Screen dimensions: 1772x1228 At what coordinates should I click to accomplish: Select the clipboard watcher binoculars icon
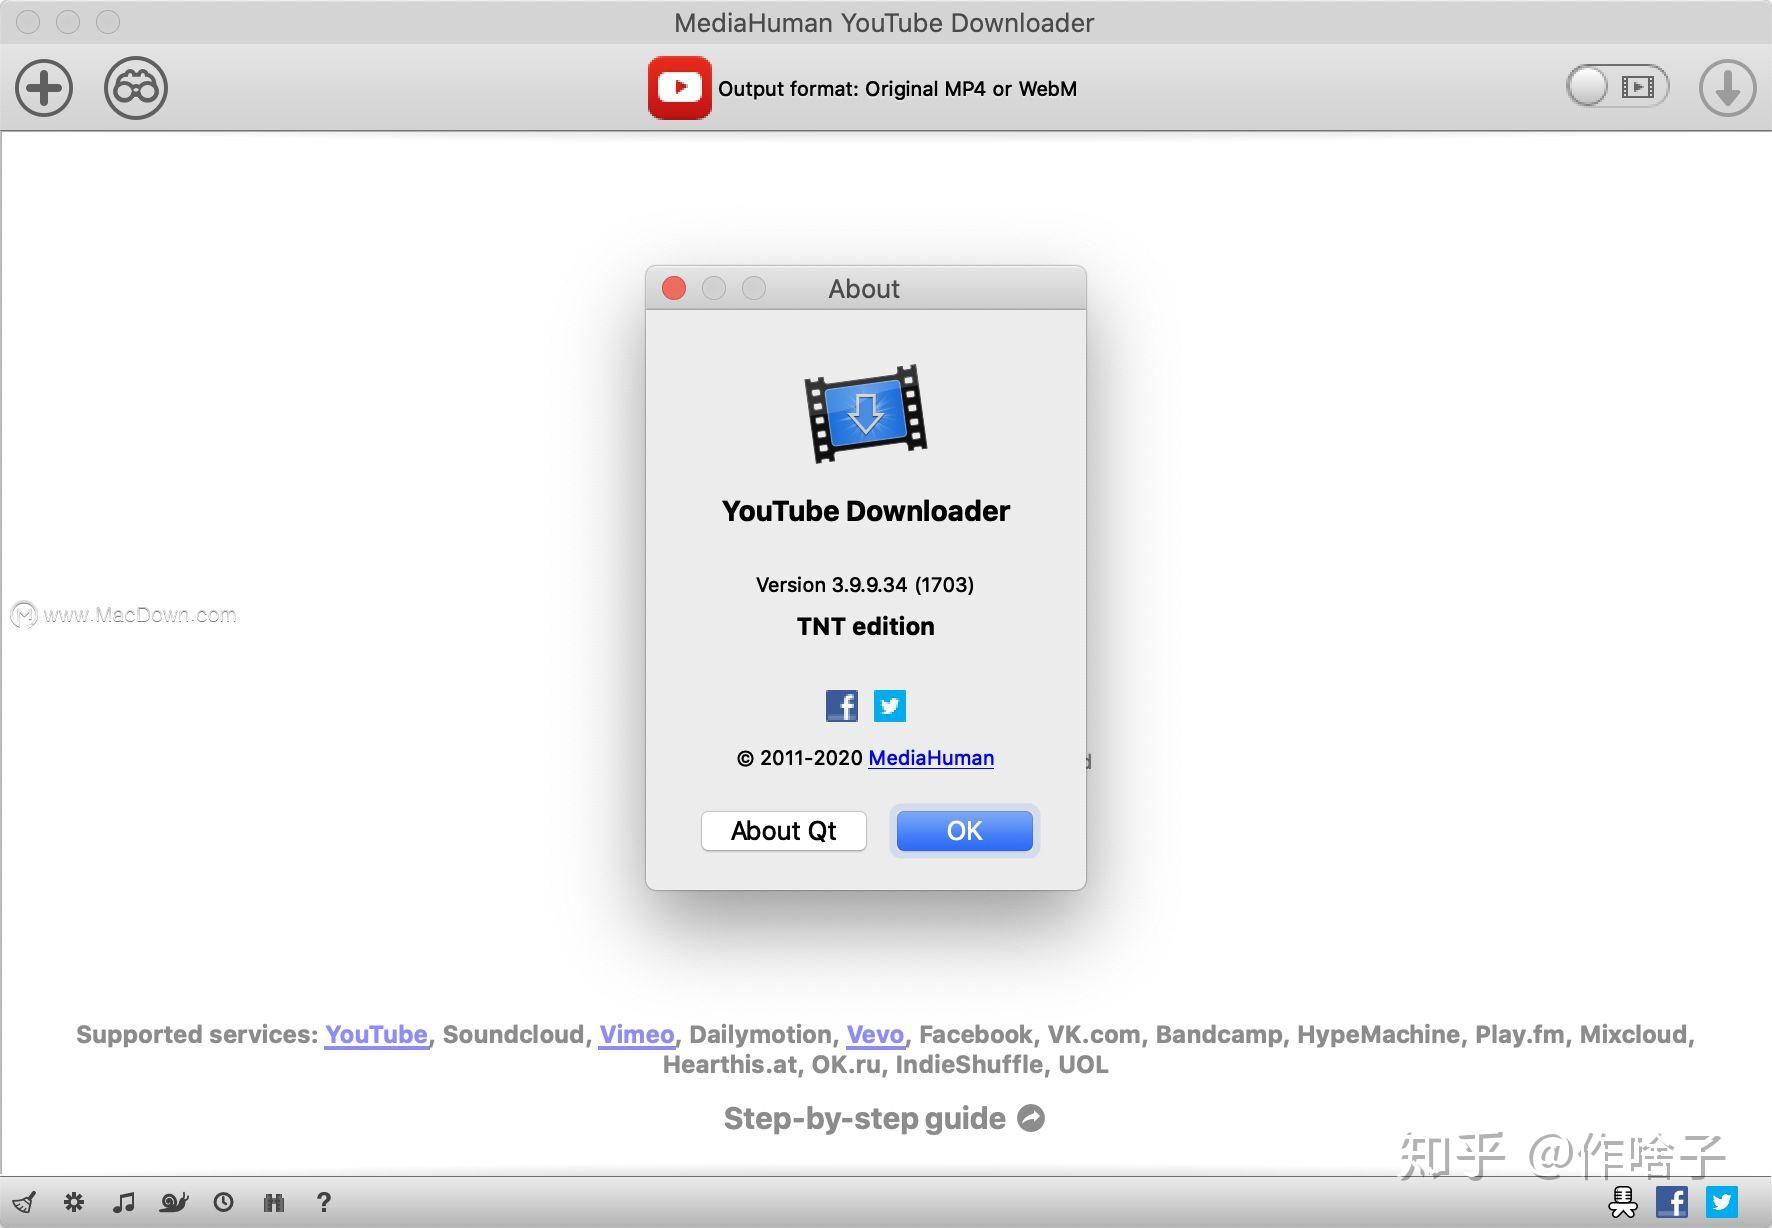[x=136, y=88]
